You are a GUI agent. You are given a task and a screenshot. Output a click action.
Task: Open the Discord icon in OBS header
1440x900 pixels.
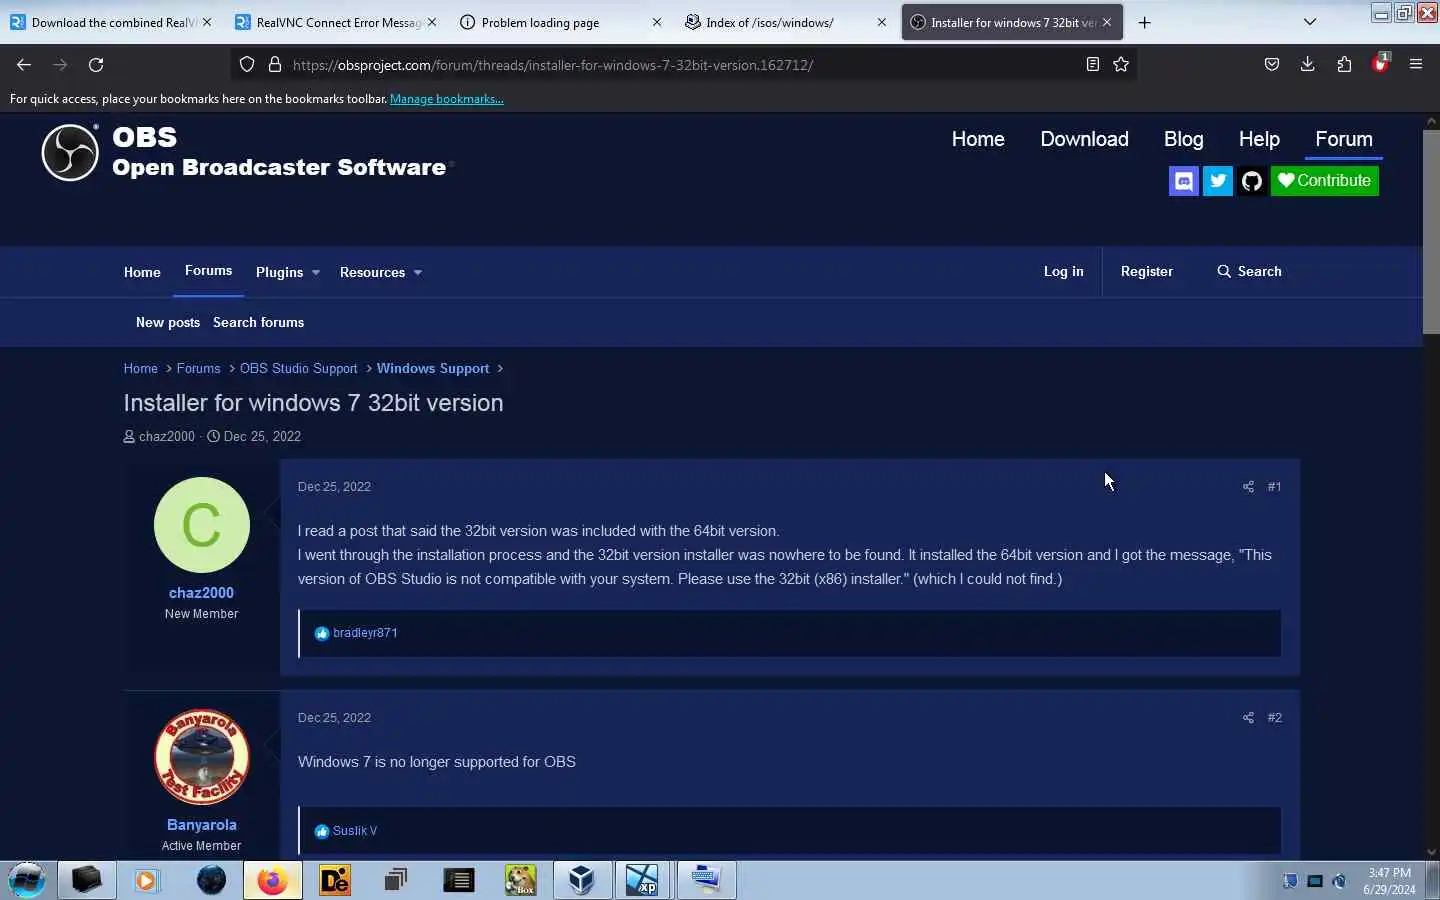(x=1184, y=181)
